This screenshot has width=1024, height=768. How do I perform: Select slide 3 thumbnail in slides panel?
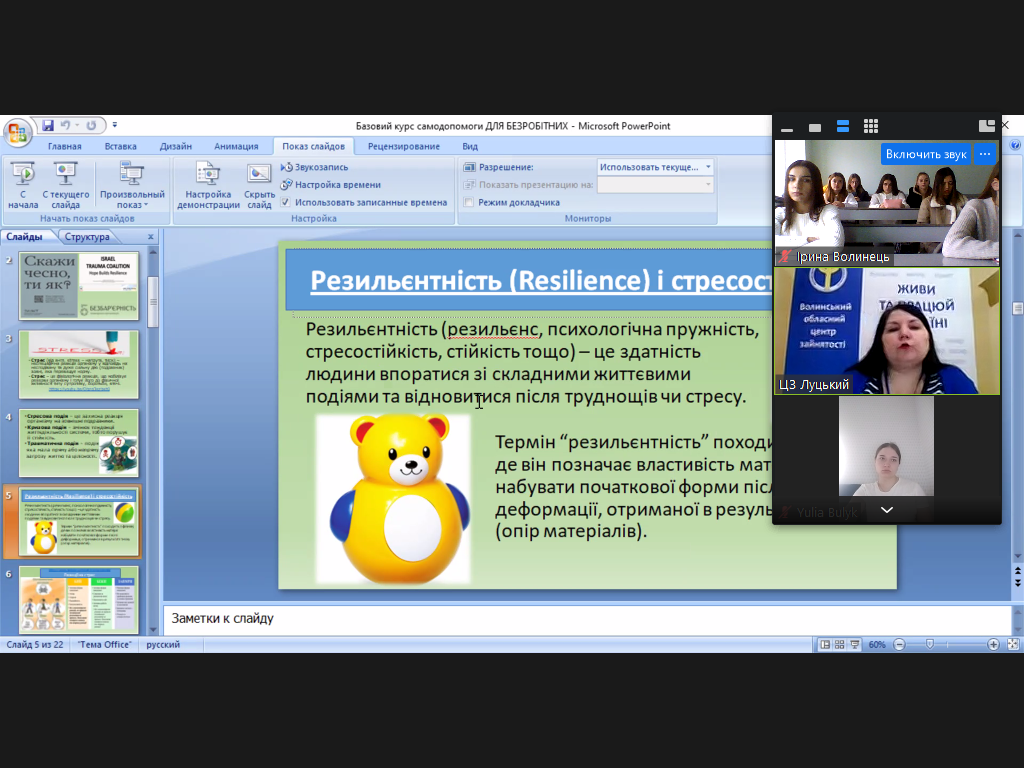coord(79,364)
